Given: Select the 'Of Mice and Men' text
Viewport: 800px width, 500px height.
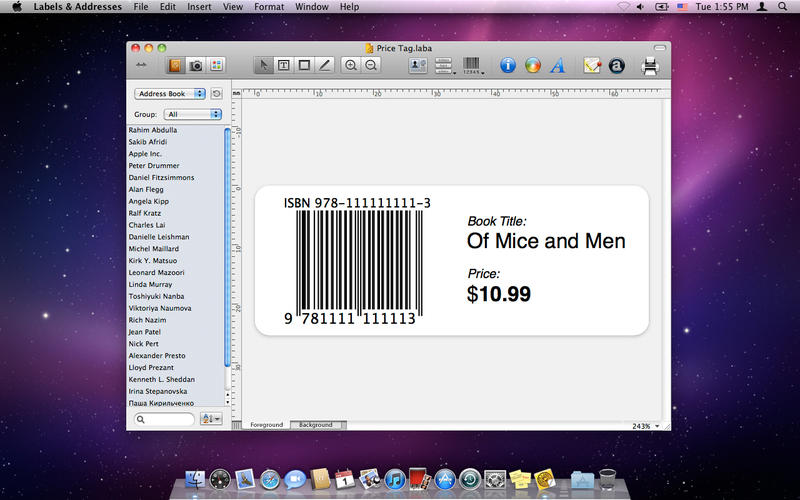Looking at the screenshot, I should pyautogui.click(x=546, y=241).
